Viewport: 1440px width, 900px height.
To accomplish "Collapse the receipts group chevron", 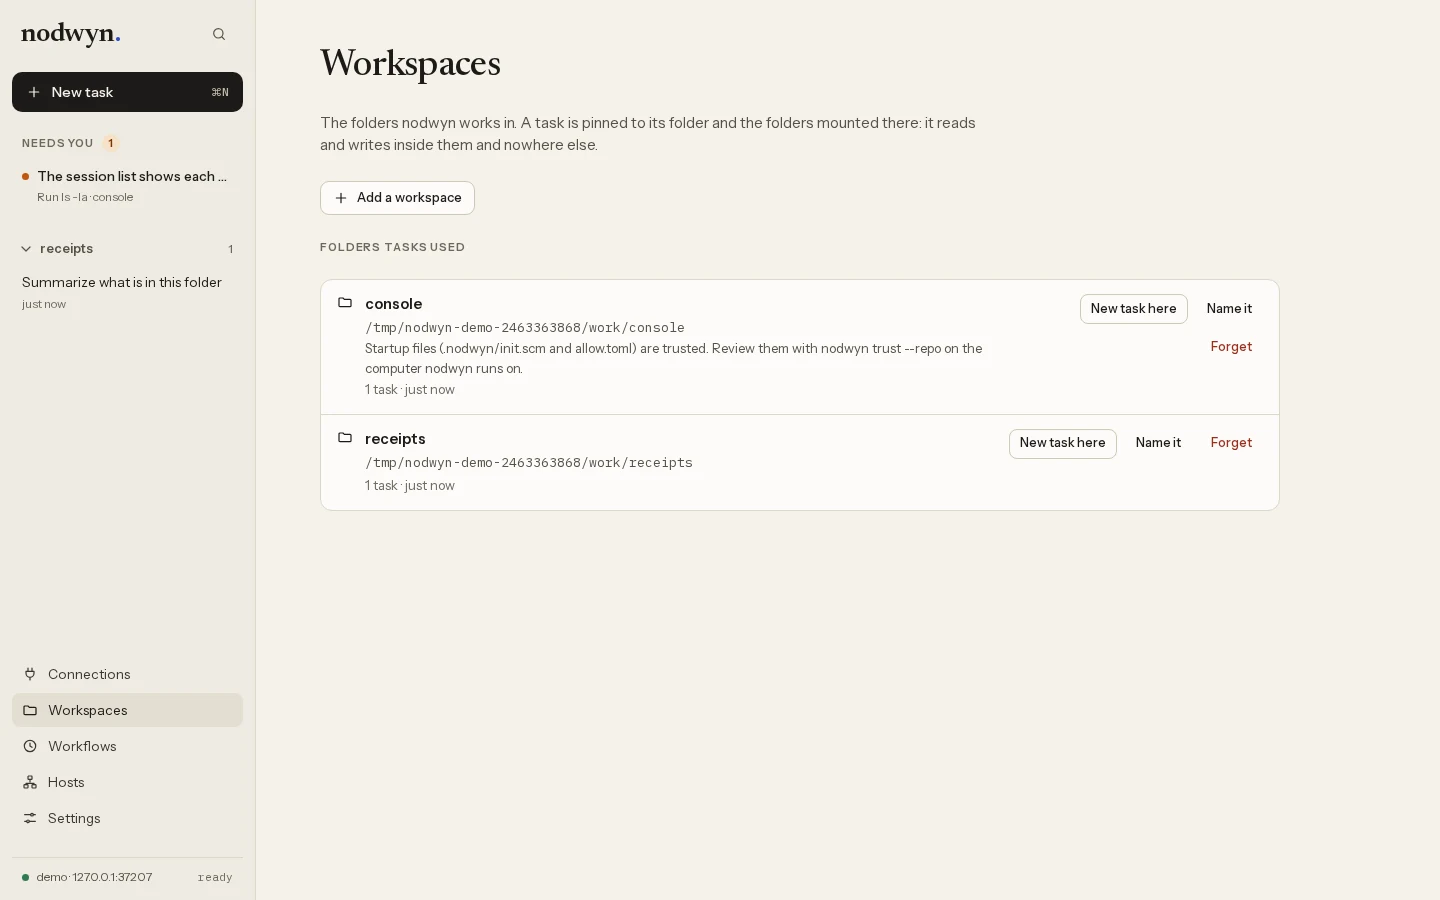I will [x=27, y=249].
